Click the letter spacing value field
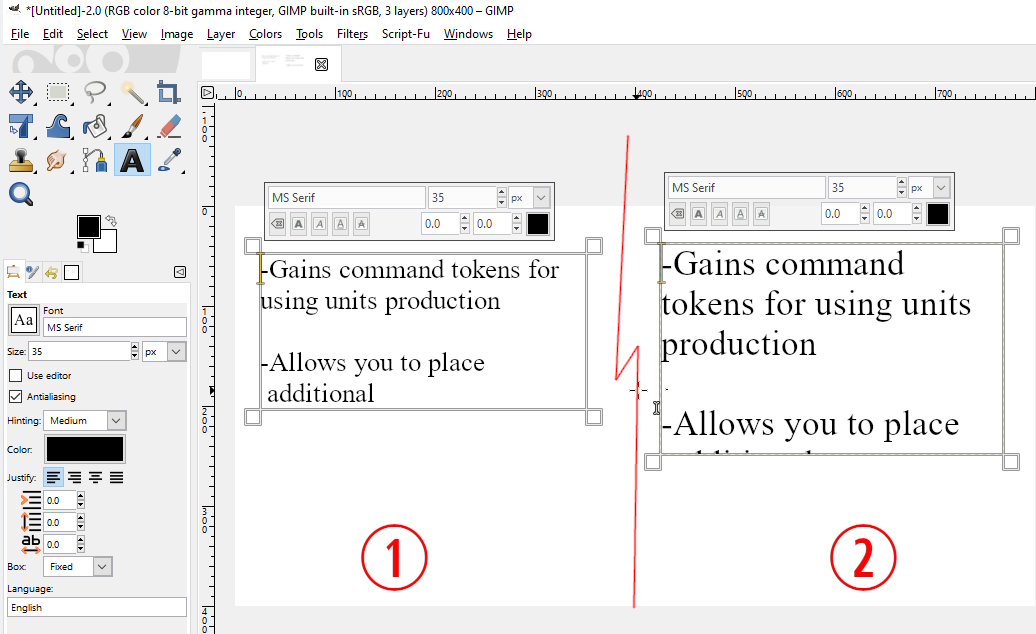 (x=60, y=544)
